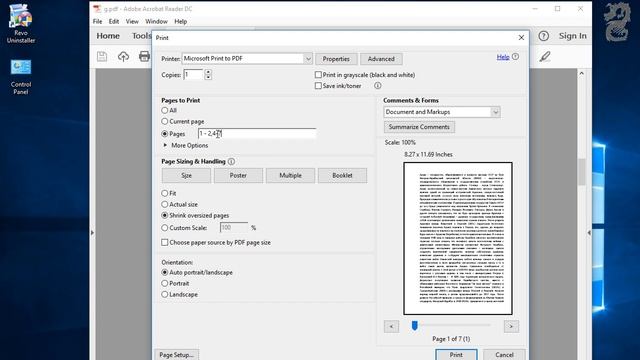Click the Advanced button
Image resolution: width=640 pixels, height=360 pixels.
381,59
